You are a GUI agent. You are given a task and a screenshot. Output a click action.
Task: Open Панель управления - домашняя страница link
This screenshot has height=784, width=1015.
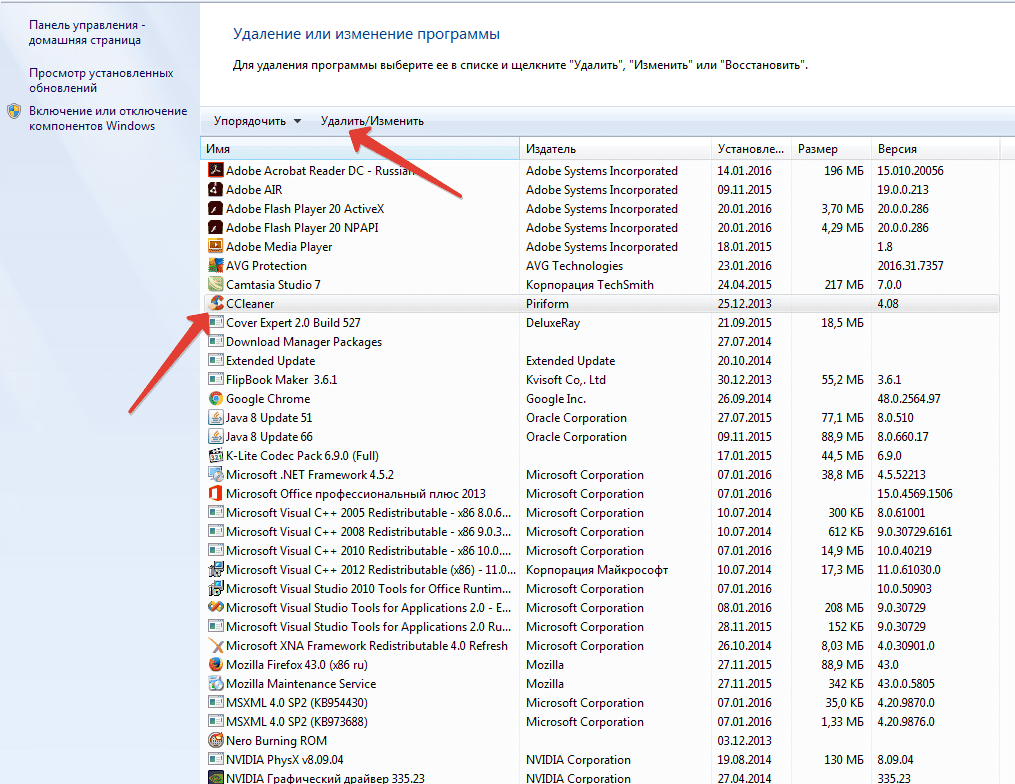pyautogui.click(x=87, y=32)
